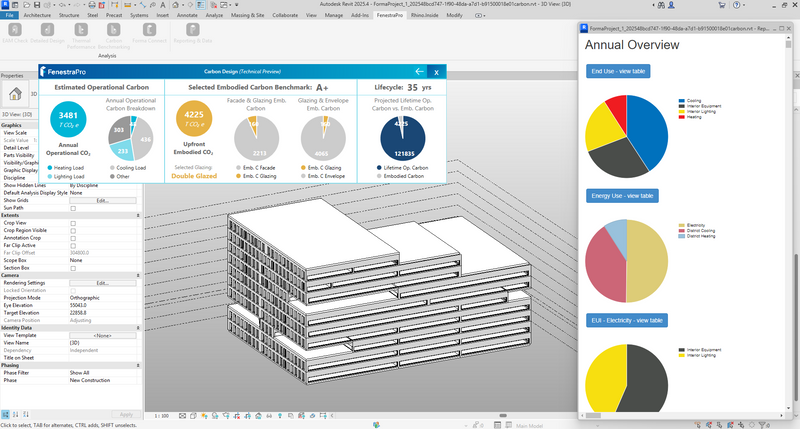This screenshot has height=429, width=800.
Task: Click the Open file icon in quick access toolbar
Action: pyautogui.click(x=27, y=5)
